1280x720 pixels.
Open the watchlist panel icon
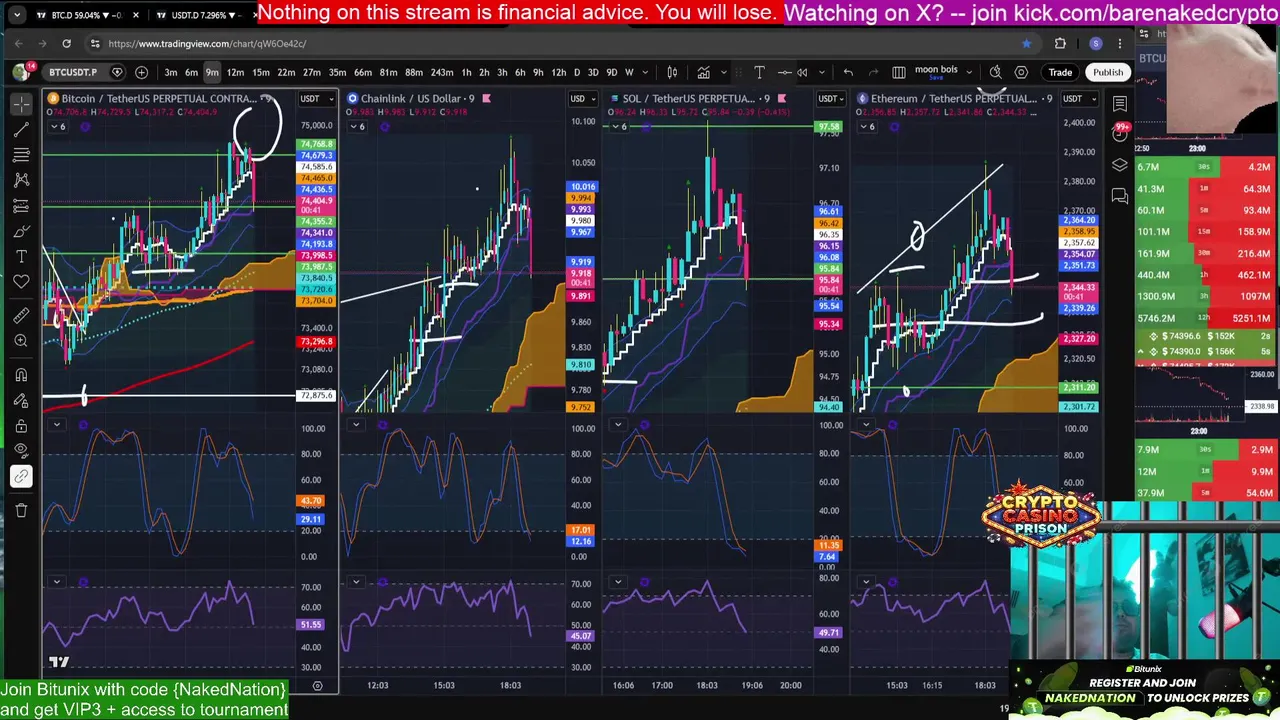click(1120, 104)
